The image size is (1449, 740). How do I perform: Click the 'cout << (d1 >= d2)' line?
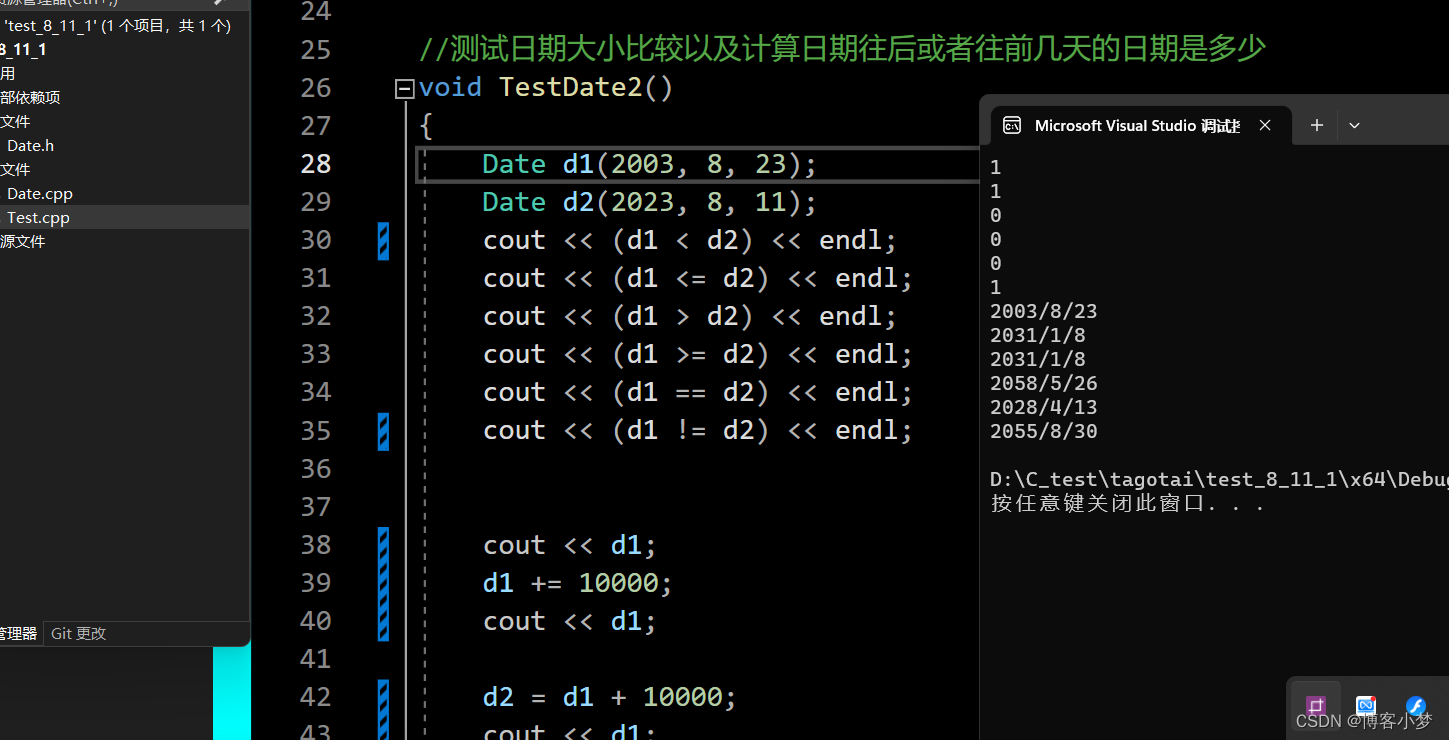coord(698,354)
